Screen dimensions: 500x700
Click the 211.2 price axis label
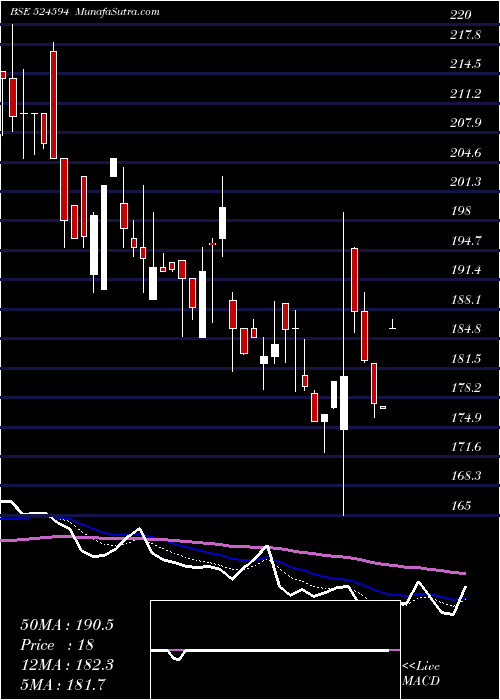point(466,94)
